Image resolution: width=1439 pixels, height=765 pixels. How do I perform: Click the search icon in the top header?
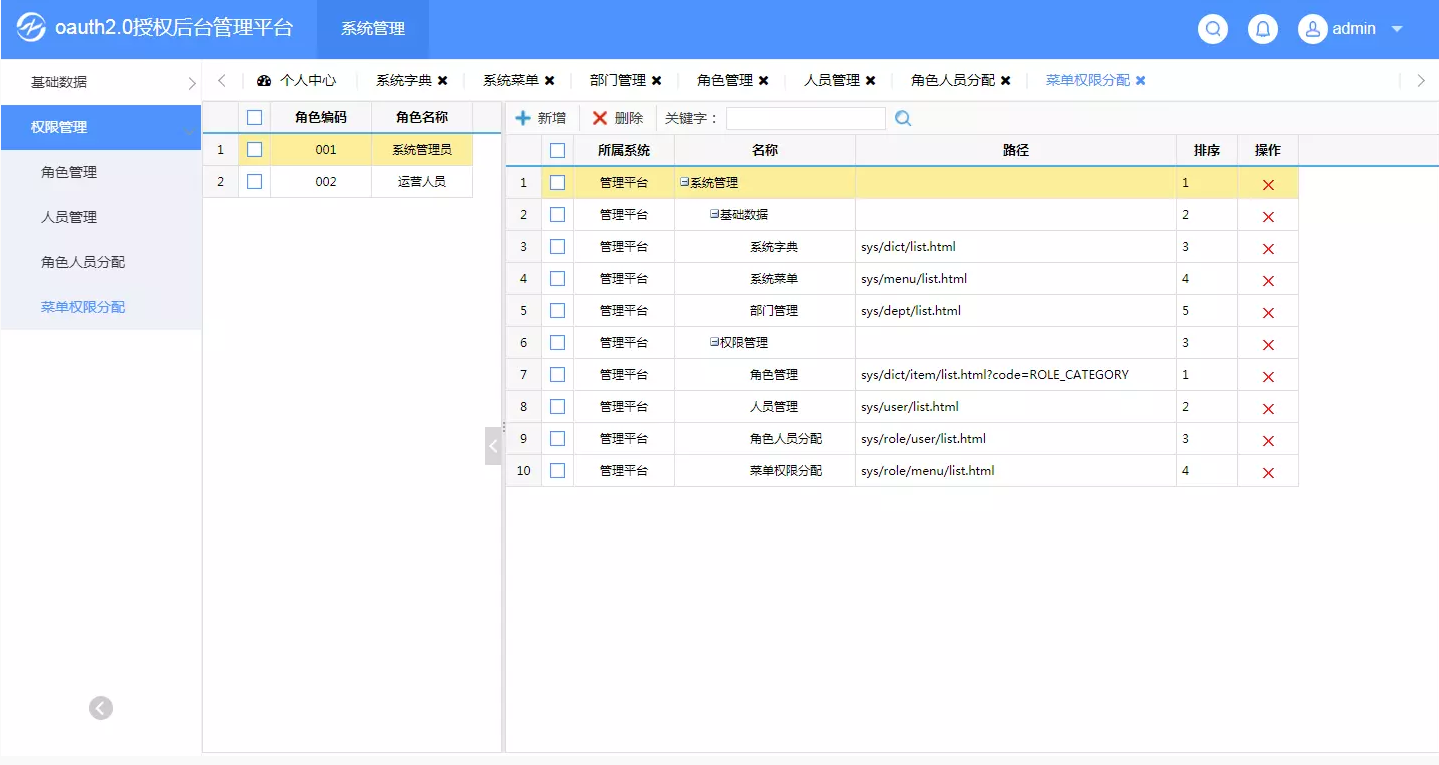coord(1213,29)
